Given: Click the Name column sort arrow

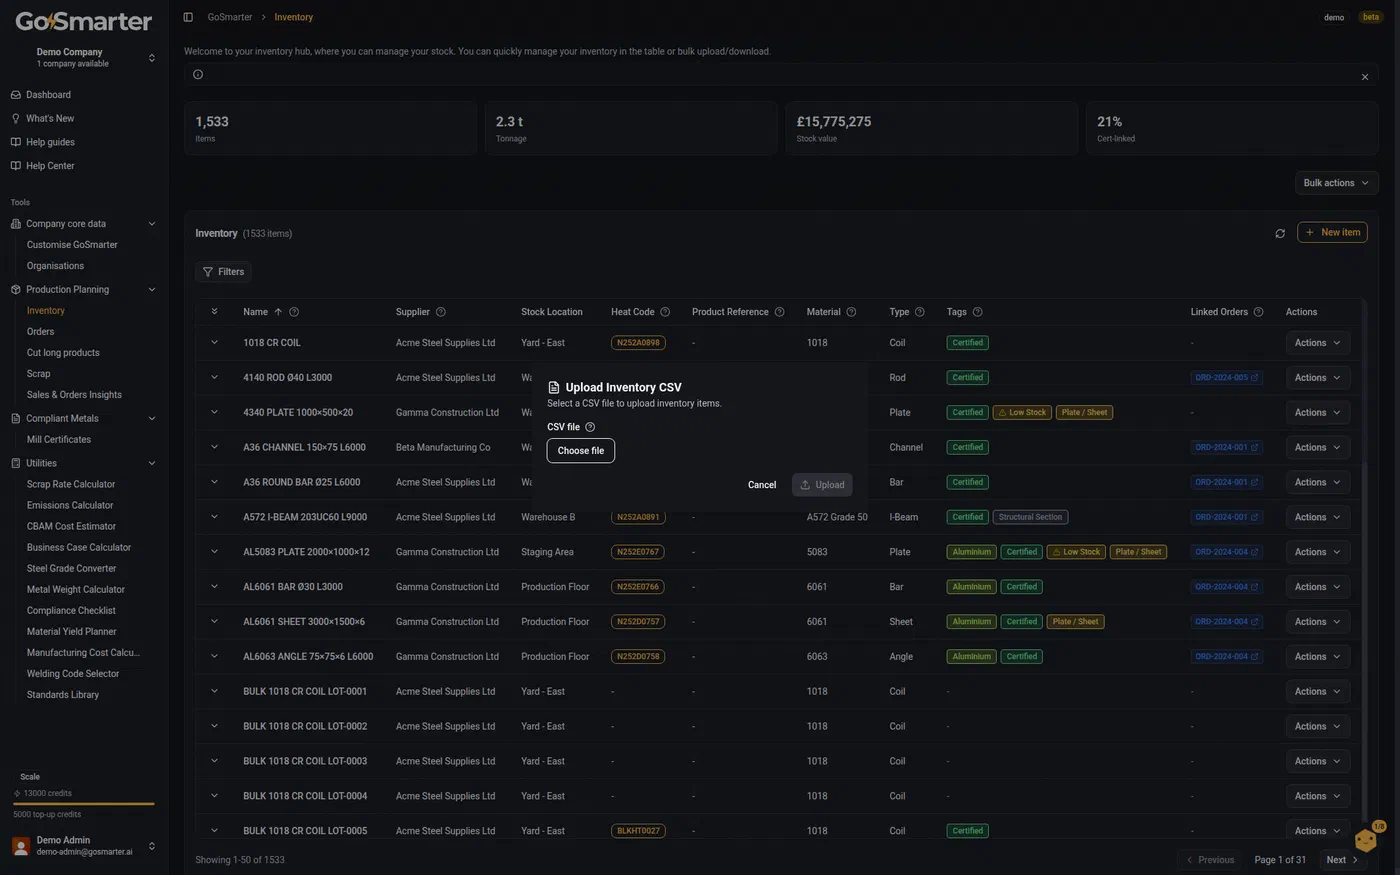Looking at the screenshot, I should point(278,312).
